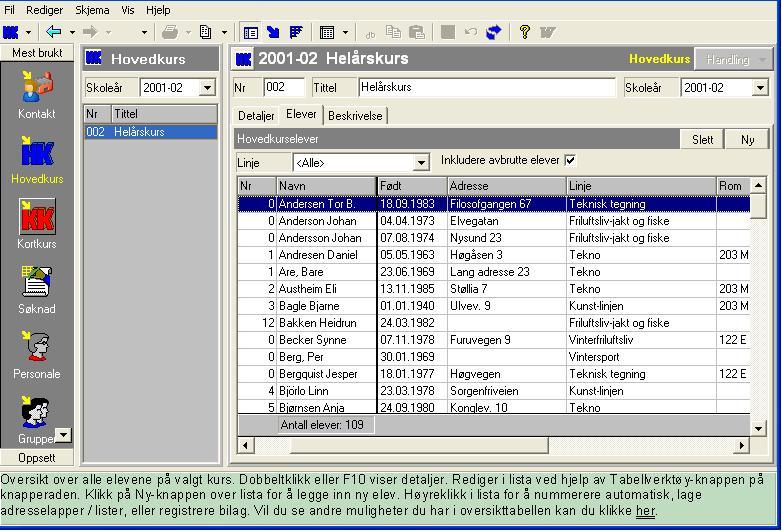Click the Slett button
Screen dimensions: 782x531
click(x=702, y=140)
